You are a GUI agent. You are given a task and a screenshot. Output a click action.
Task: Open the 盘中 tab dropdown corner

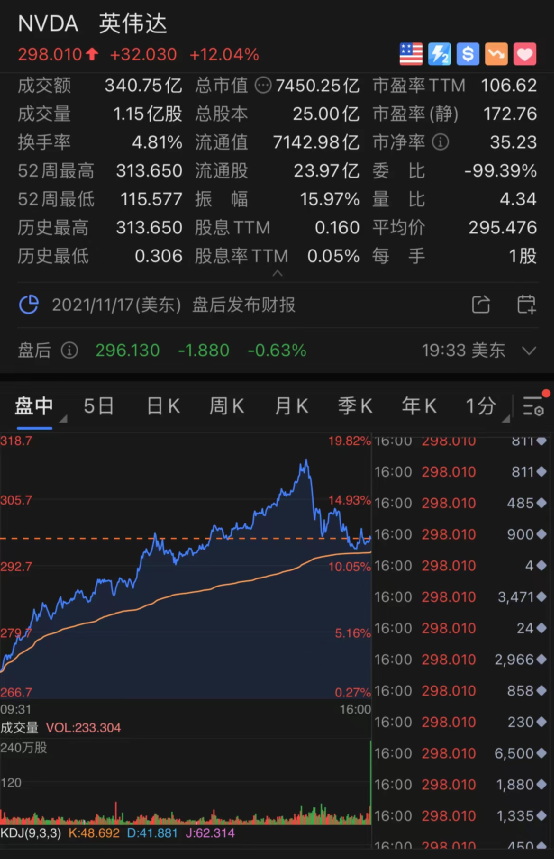click(x=63, y=419)
